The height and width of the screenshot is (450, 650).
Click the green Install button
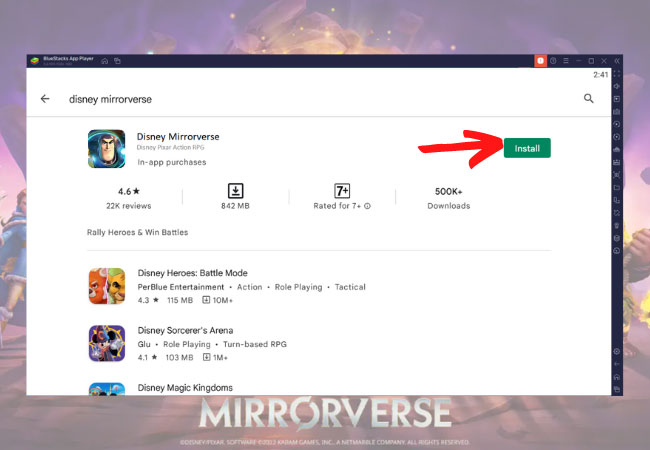(527, 148)
